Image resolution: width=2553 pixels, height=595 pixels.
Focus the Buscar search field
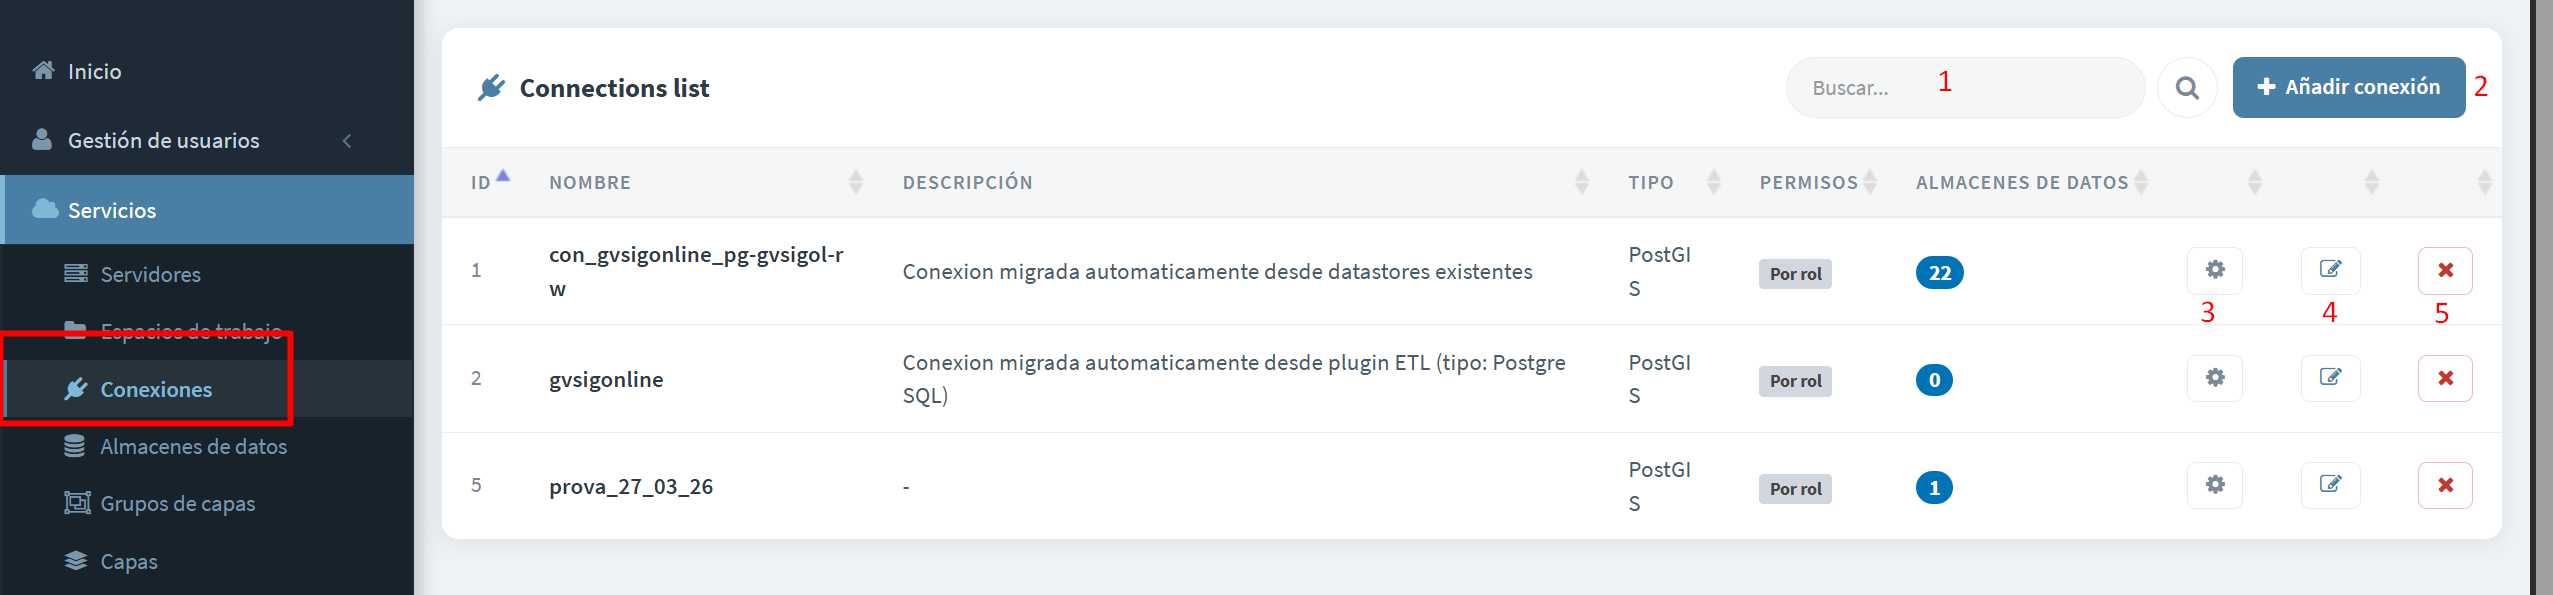(x=1965, y=88)
